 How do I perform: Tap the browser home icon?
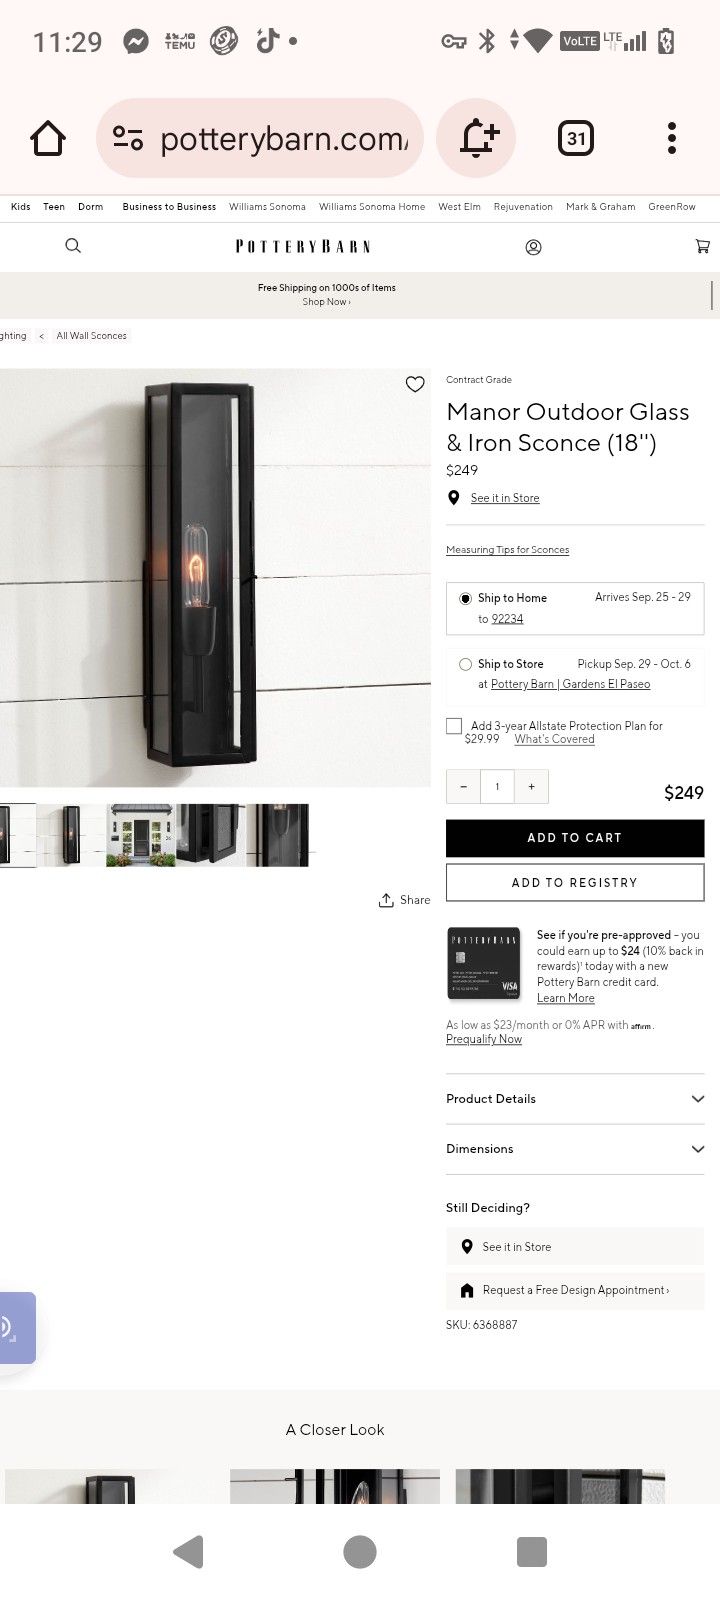(x=47, y=138)
